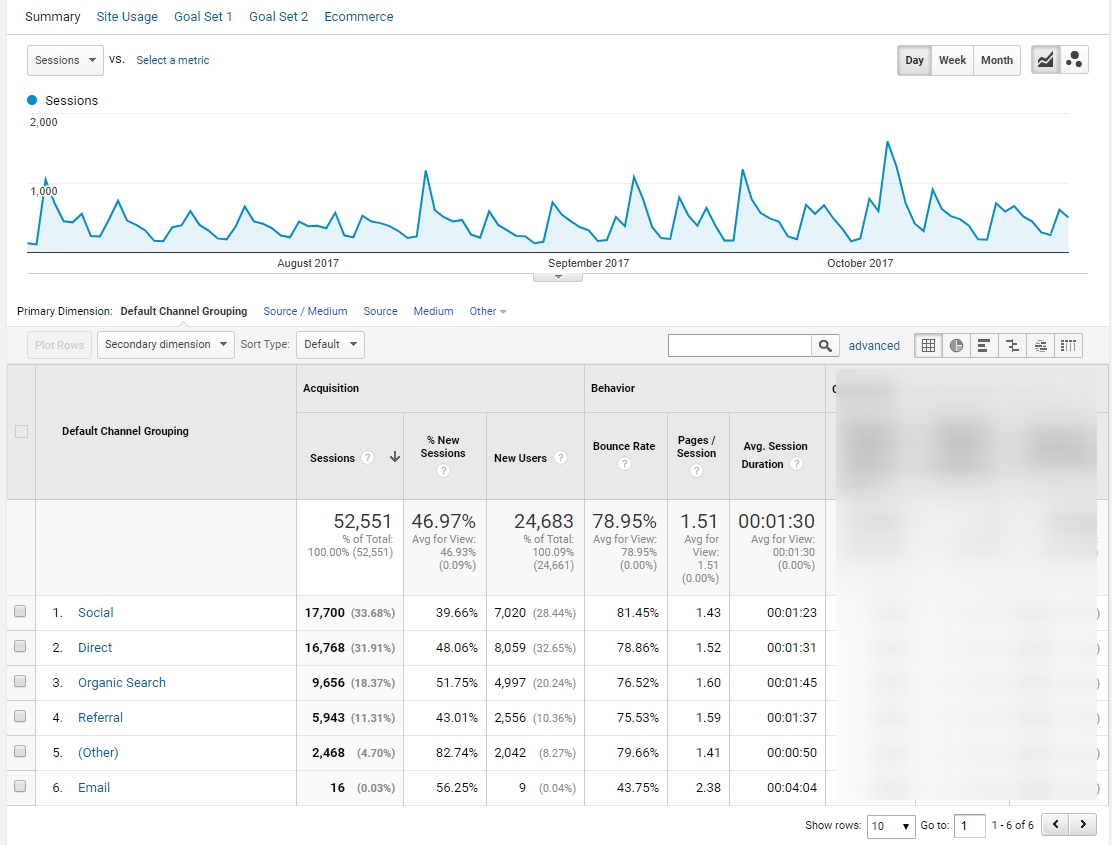Open the Ecommerce tab
This screenshot has height=845, width=1112.
(x=358, y=17)
